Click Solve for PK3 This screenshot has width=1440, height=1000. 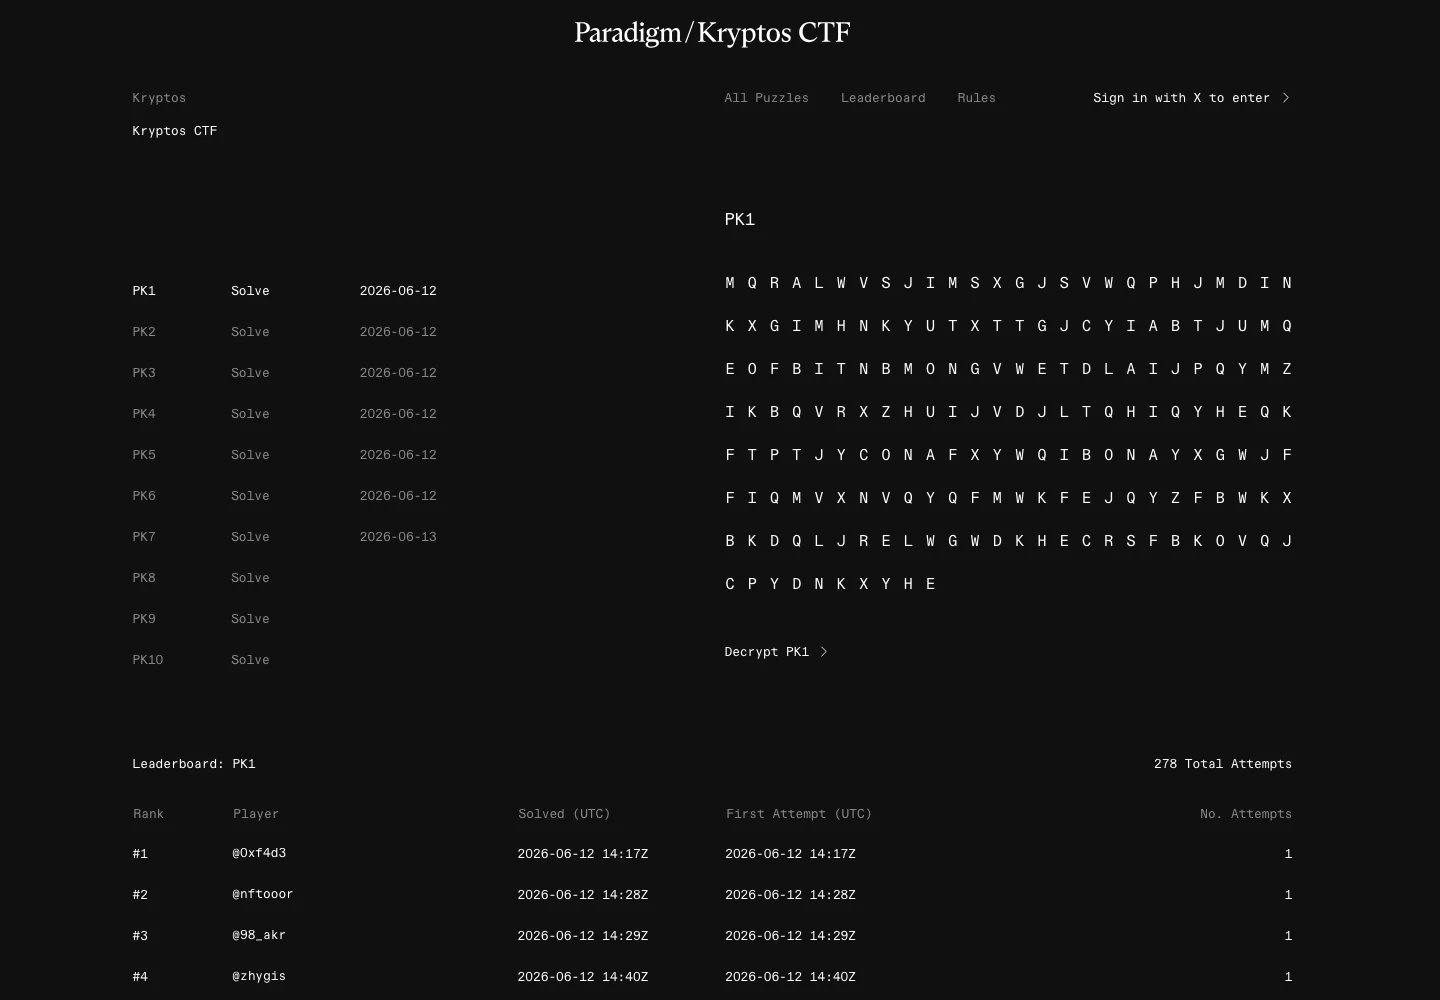tap(250, 373)
